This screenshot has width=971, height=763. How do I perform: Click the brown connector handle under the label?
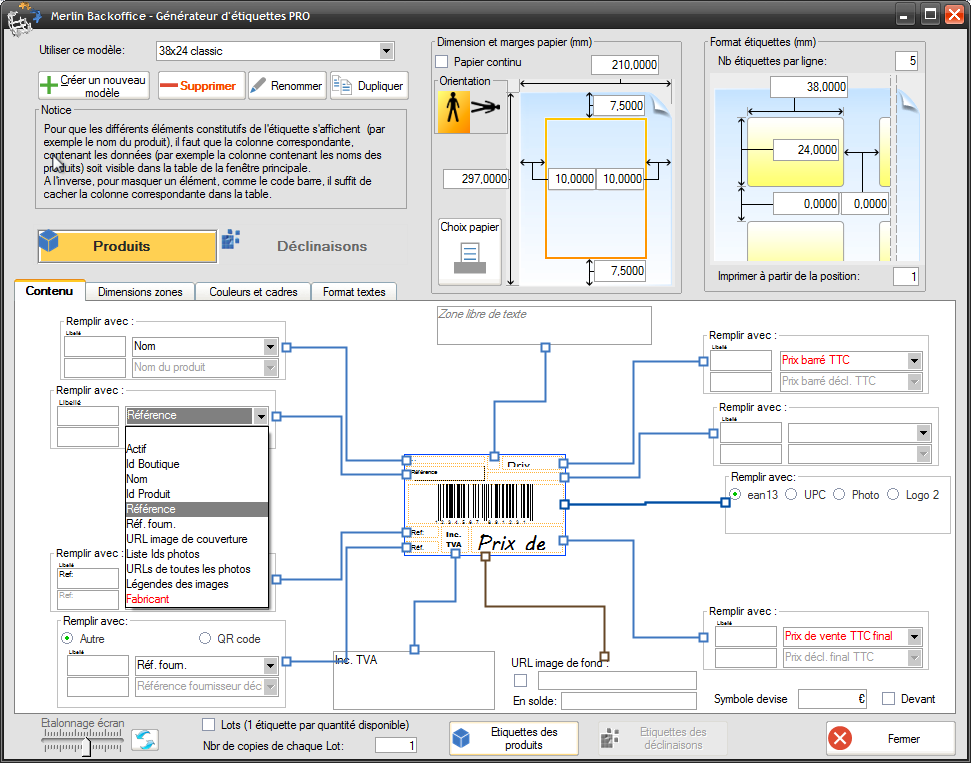tap(486, 557)
